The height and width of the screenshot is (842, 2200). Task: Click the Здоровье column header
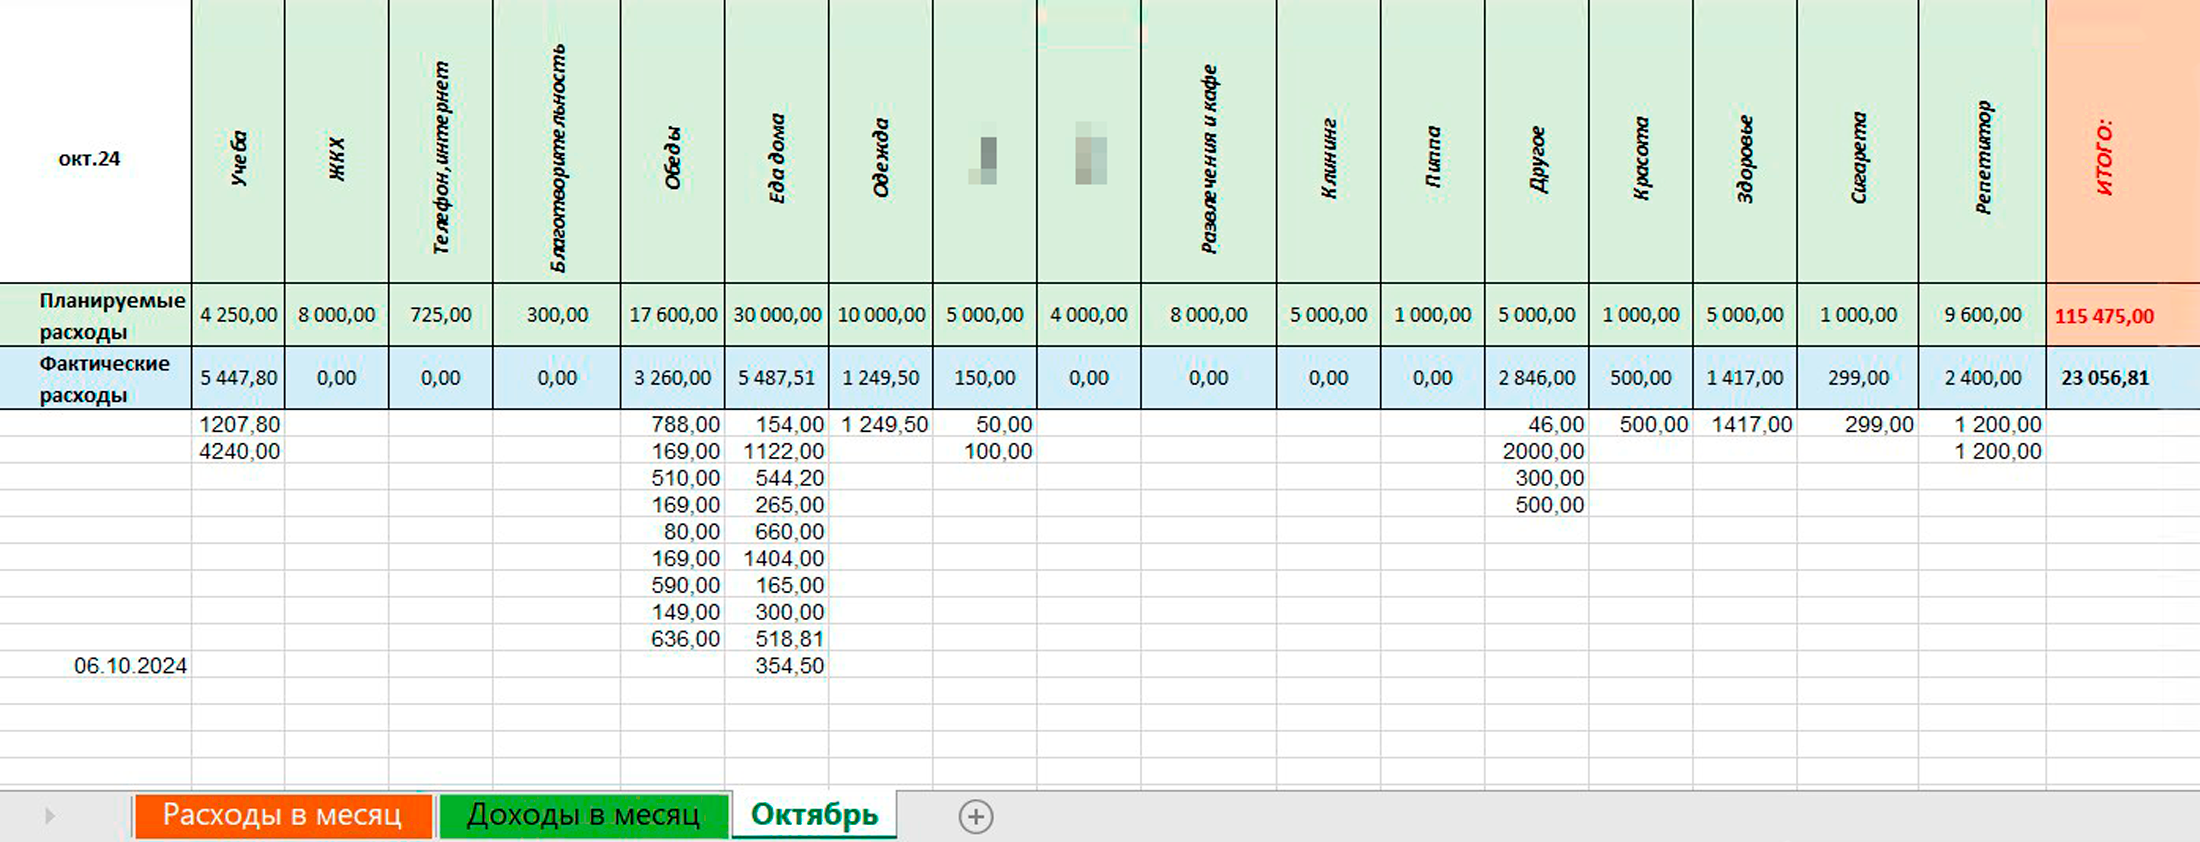1744,141
